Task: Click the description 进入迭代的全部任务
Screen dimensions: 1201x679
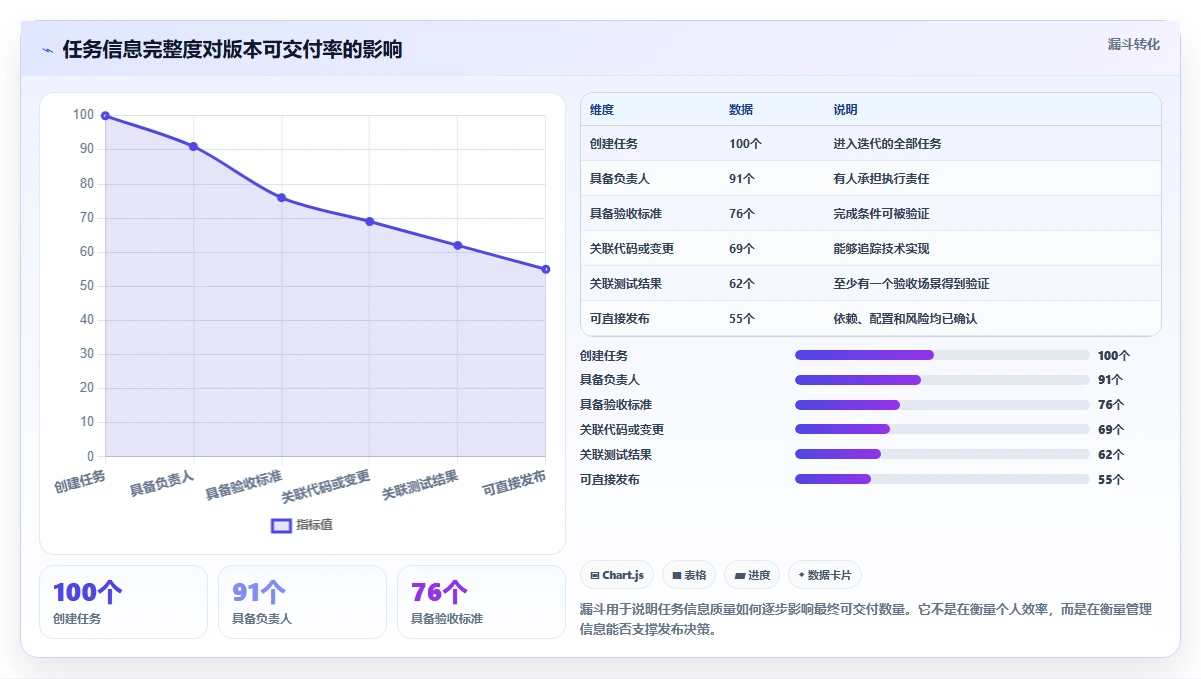Action: (x=887, y=144)
